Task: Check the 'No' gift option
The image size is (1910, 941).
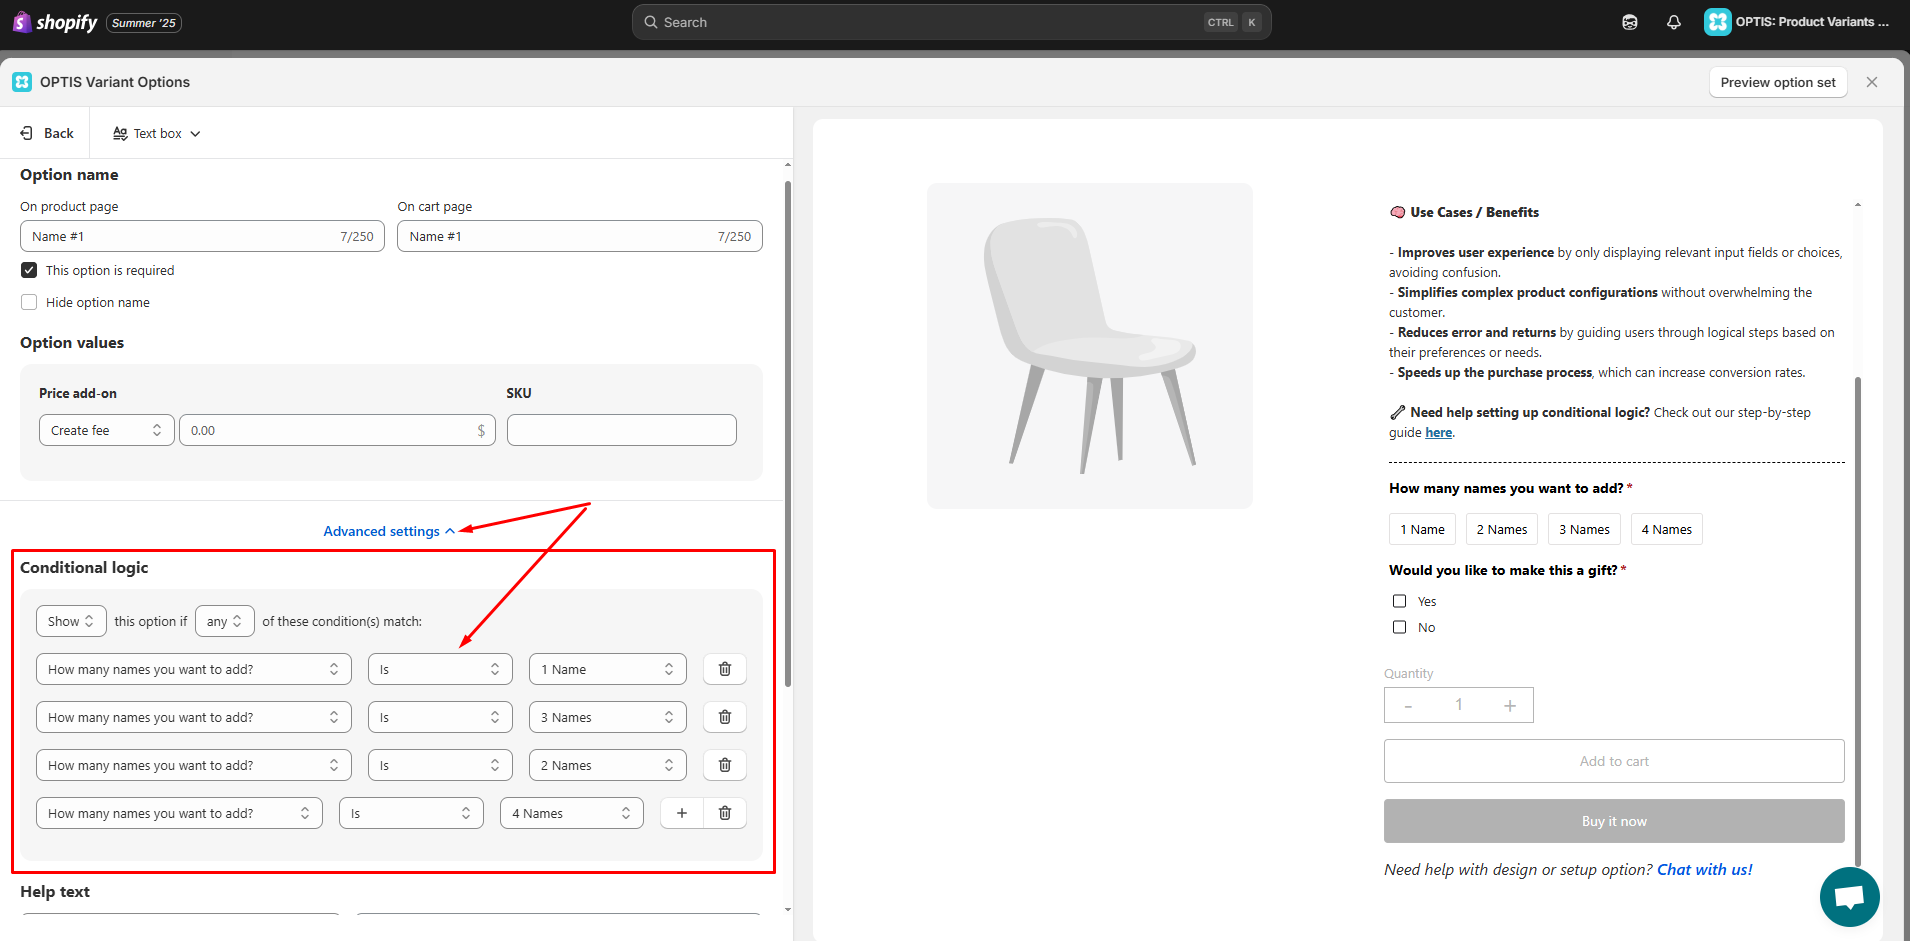Action: 1400,627
